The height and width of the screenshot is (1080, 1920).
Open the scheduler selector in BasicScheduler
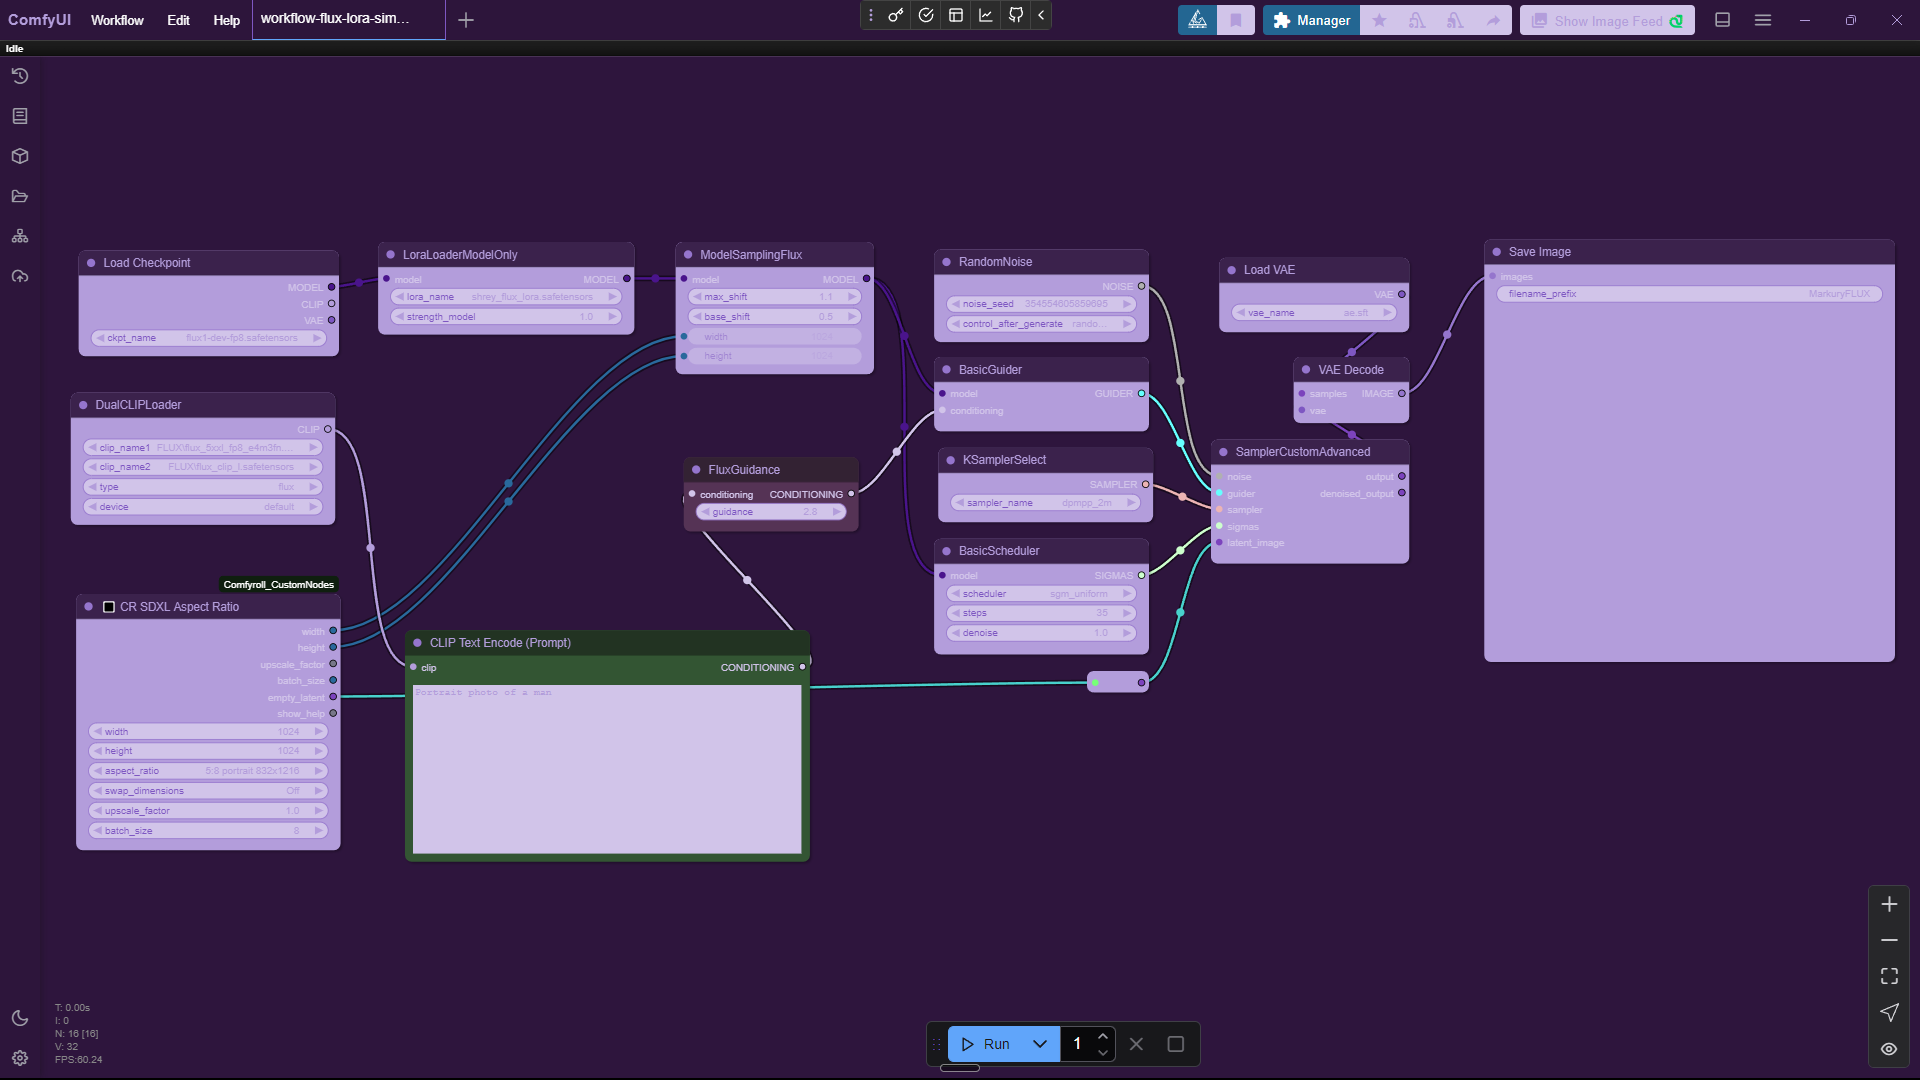click(1041, 594)
